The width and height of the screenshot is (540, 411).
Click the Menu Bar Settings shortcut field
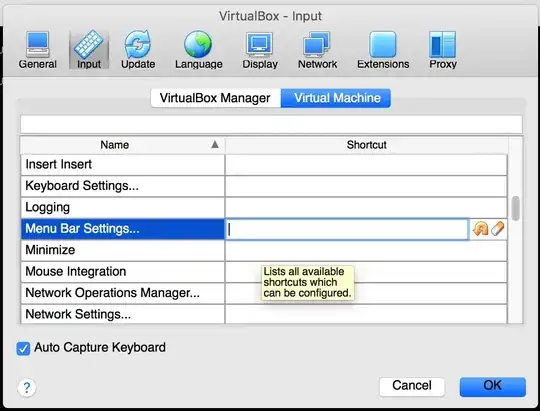click(347, 229)
